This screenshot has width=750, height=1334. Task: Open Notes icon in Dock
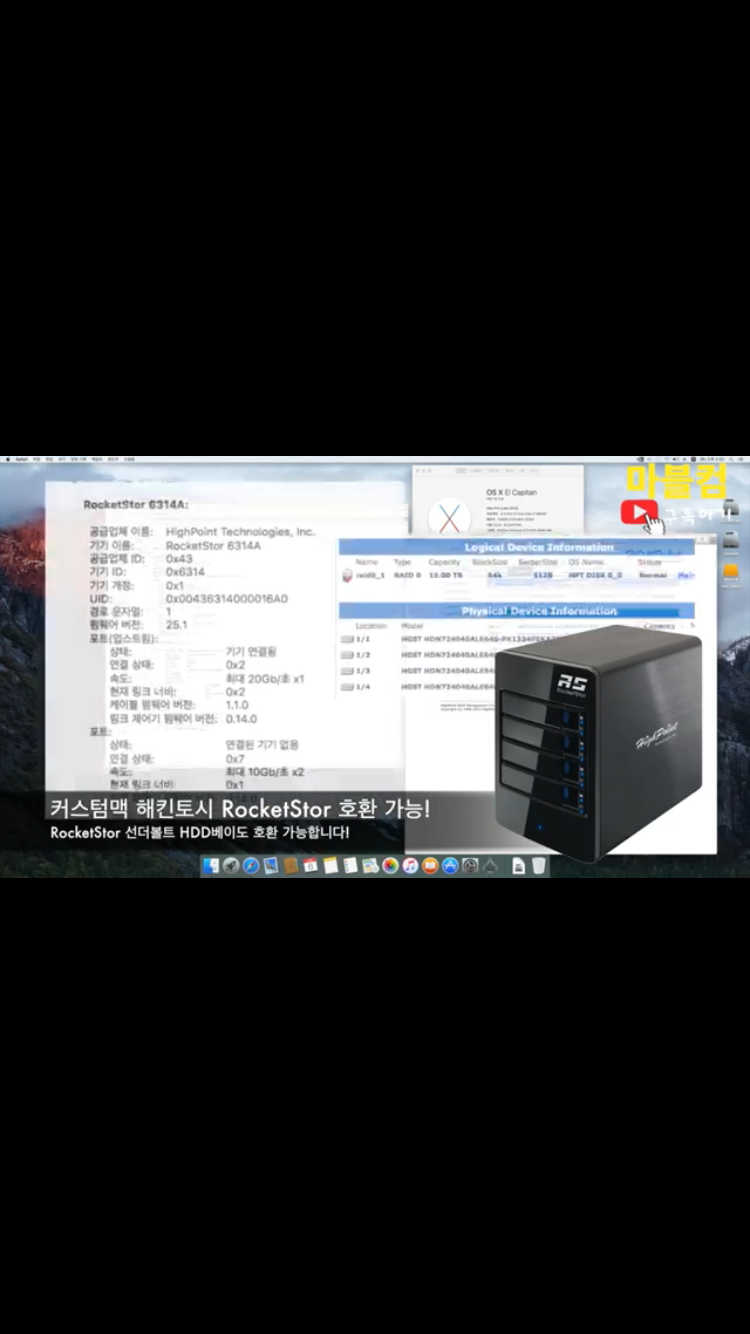click(x=330, y=866)
